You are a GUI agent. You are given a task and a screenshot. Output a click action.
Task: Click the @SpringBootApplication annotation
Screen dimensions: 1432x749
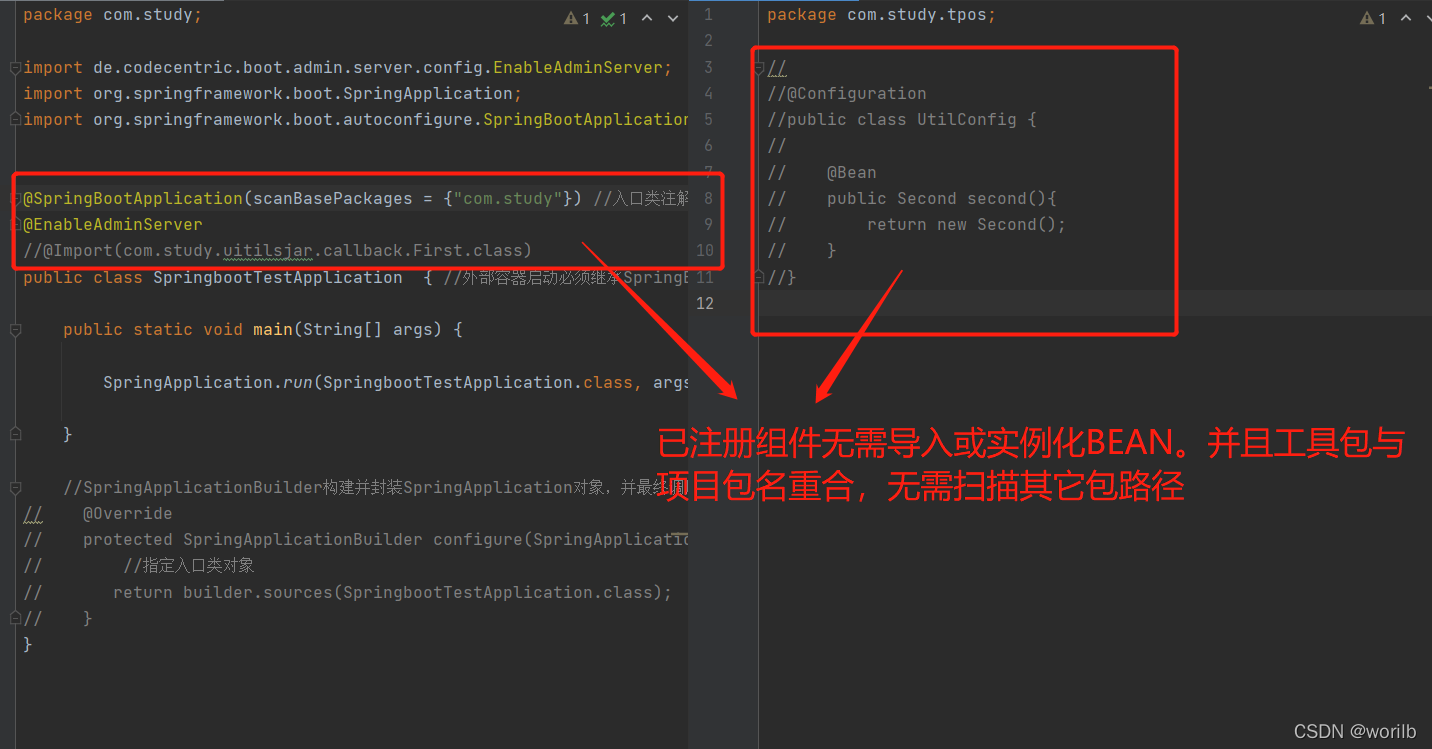133,198
